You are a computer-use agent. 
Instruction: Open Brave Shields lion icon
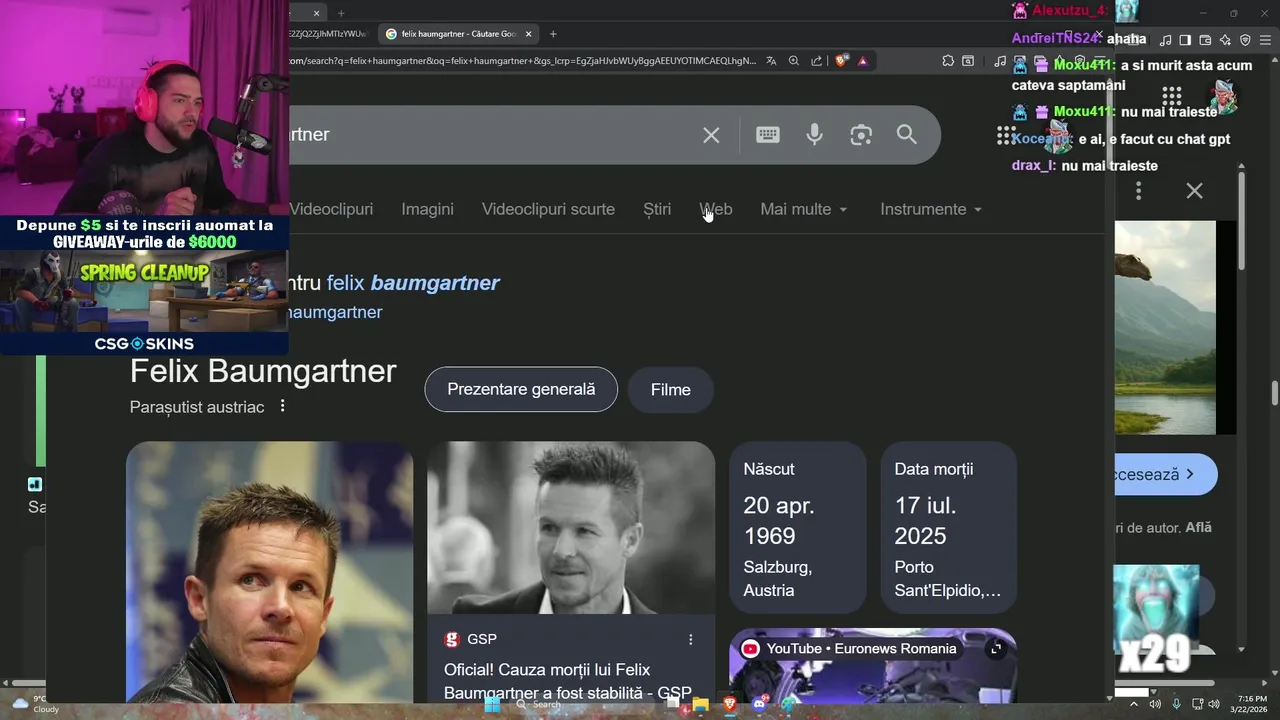pos(841,61)
